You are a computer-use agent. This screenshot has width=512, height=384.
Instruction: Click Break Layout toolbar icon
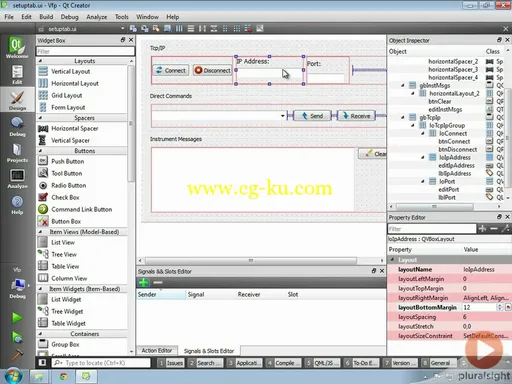pos(248,29)
